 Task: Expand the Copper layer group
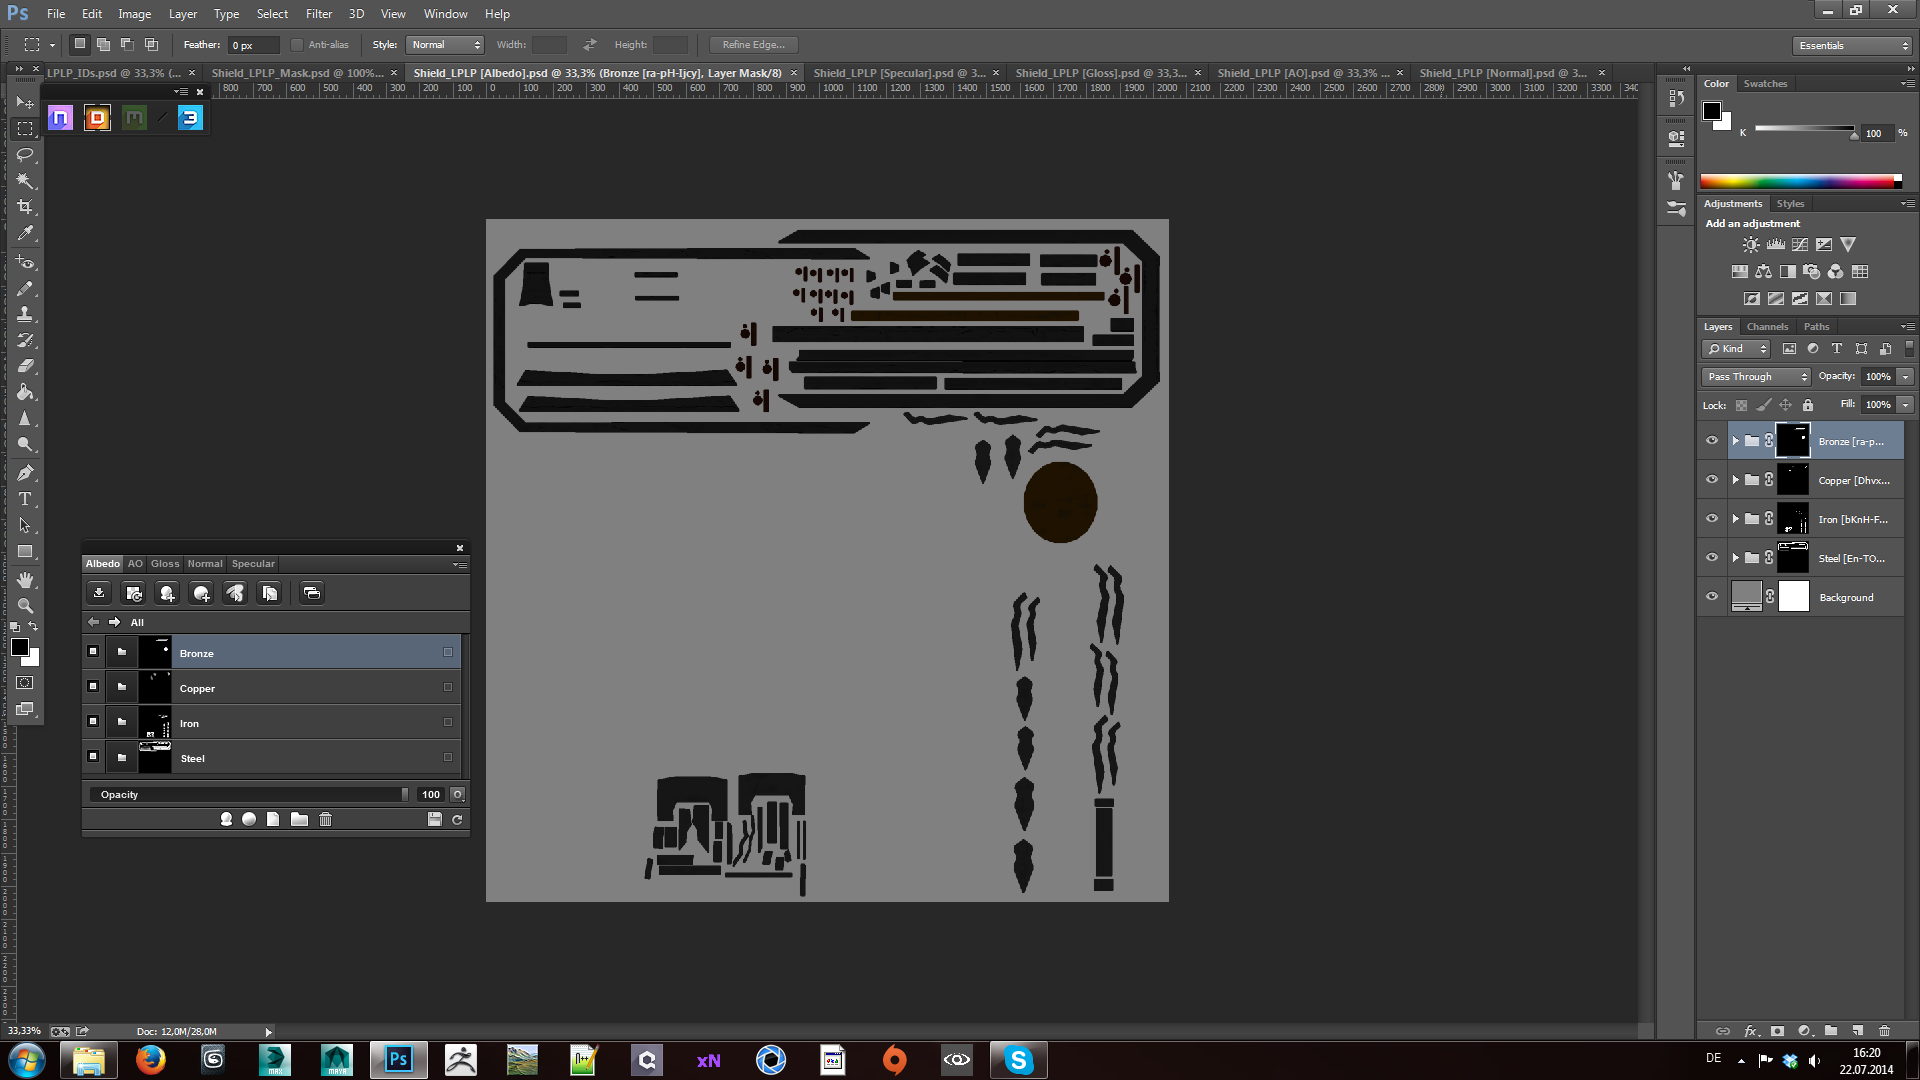(1736, 480)
